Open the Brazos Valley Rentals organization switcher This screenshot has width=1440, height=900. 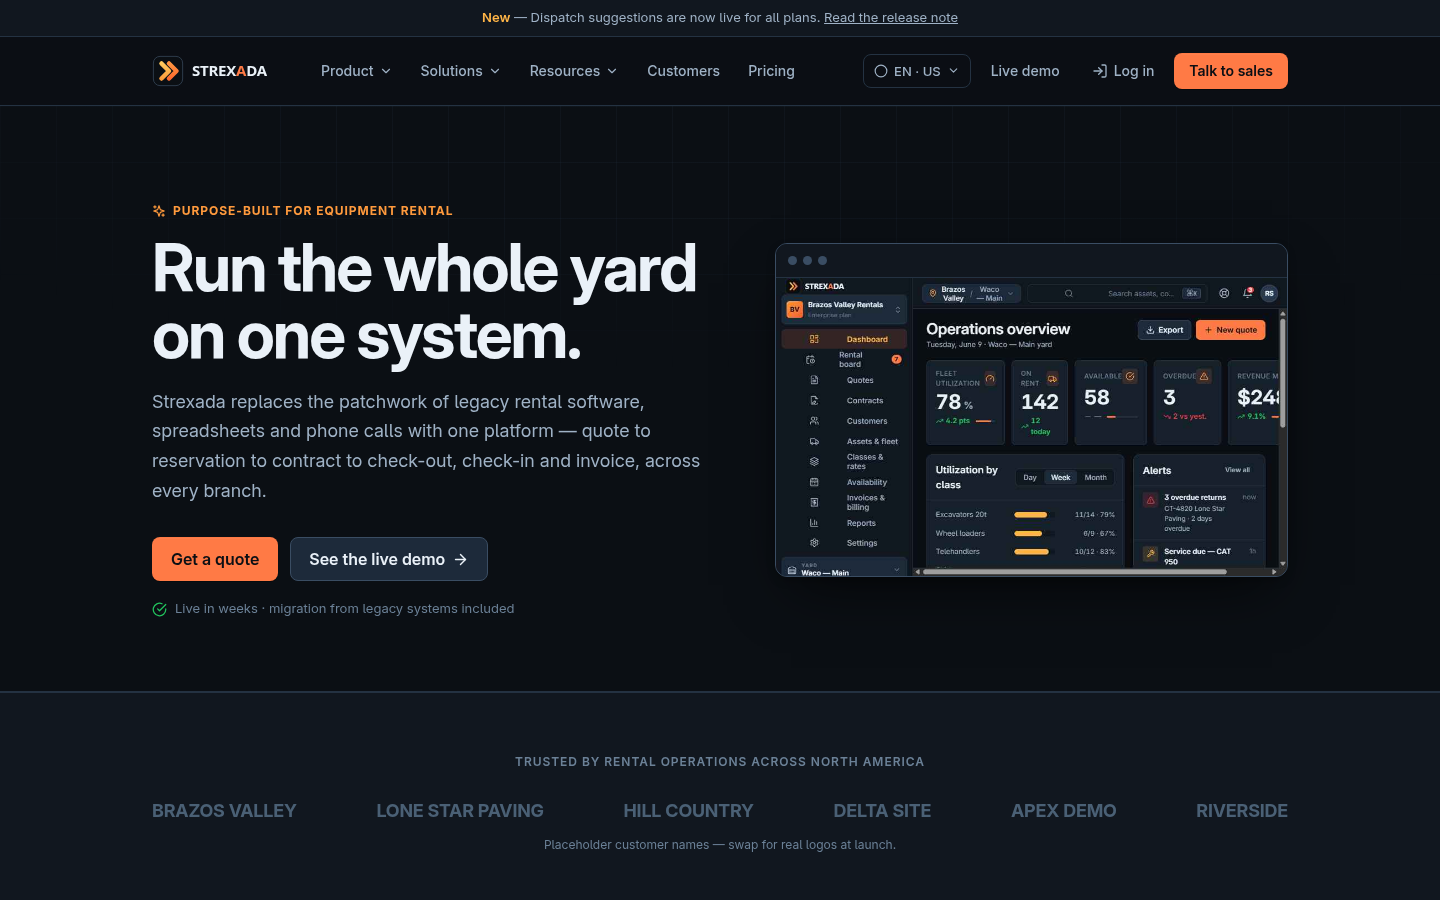(844, 309)
